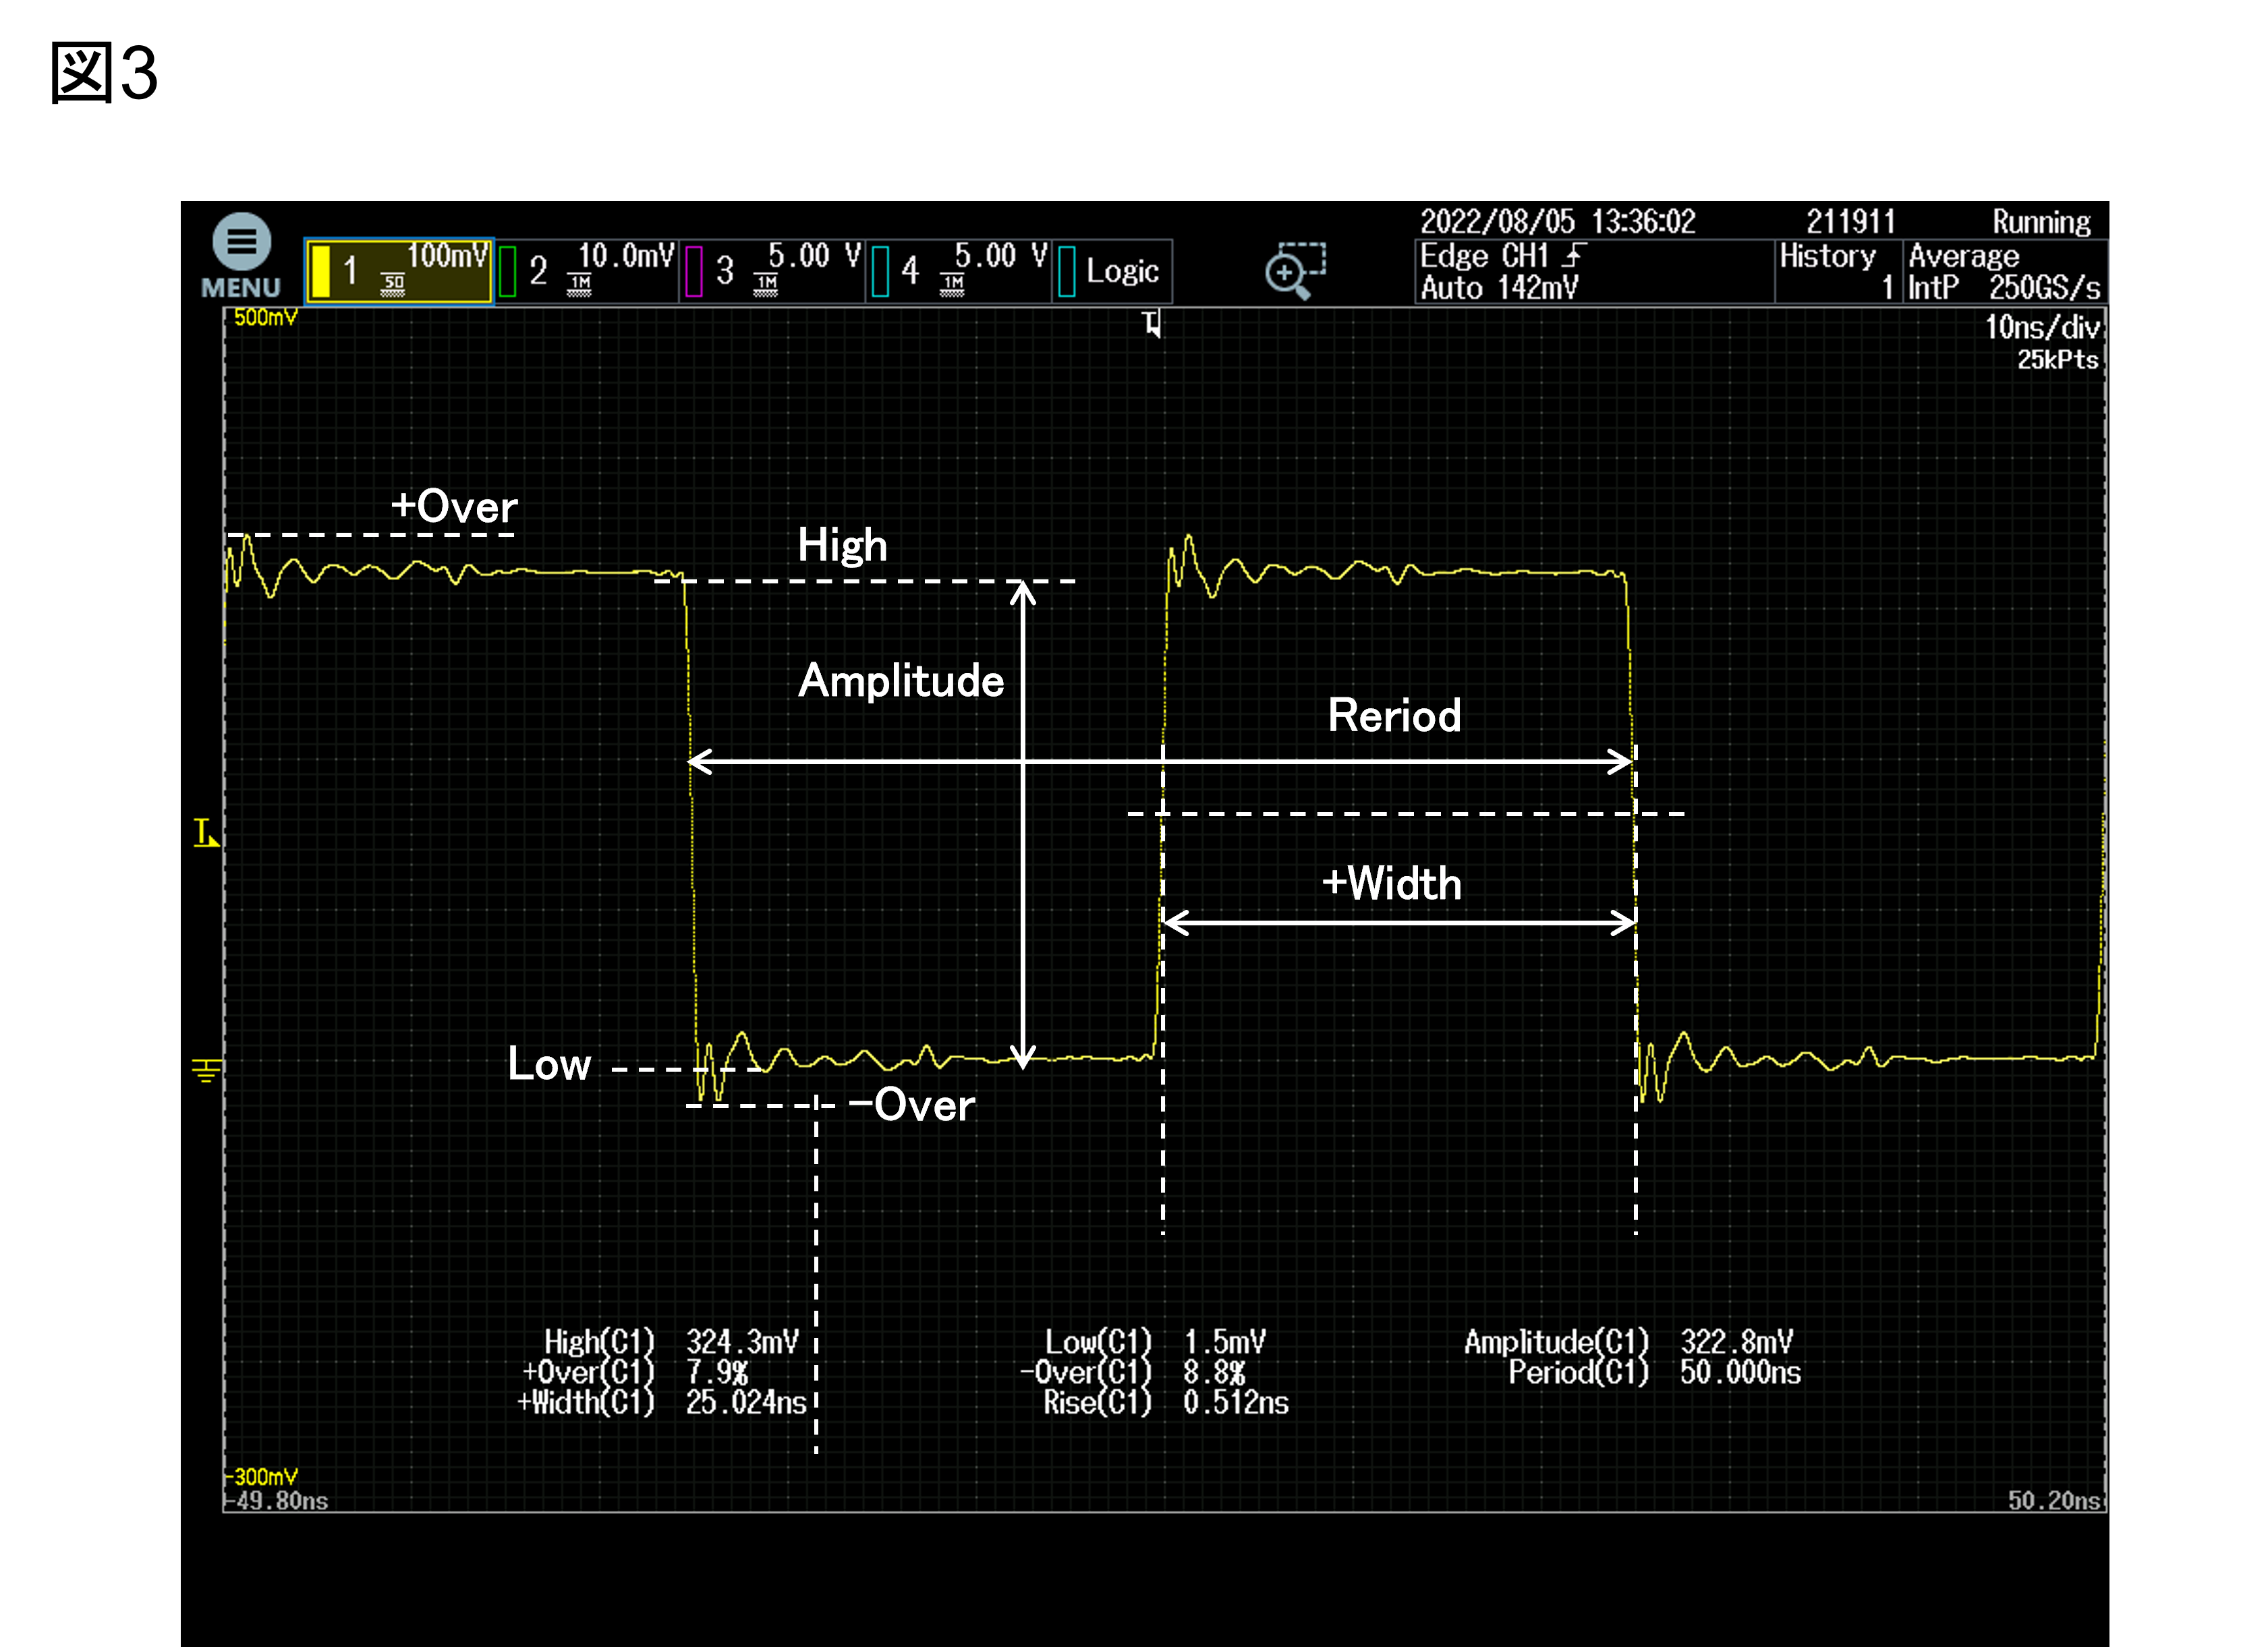
Task: Click the -49.80ns time start label
Action: [276, 1501]
